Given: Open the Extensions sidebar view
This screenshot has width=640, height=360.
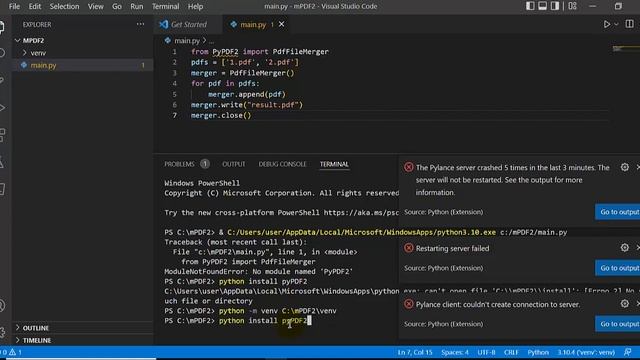Looking at the screenshot, I should [x=2, y=135].
